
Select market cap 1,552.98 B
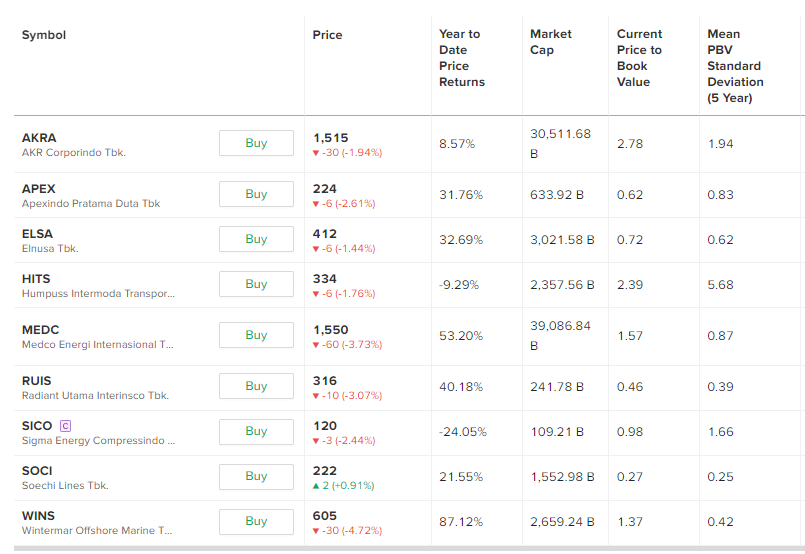(x=562, y=477)
